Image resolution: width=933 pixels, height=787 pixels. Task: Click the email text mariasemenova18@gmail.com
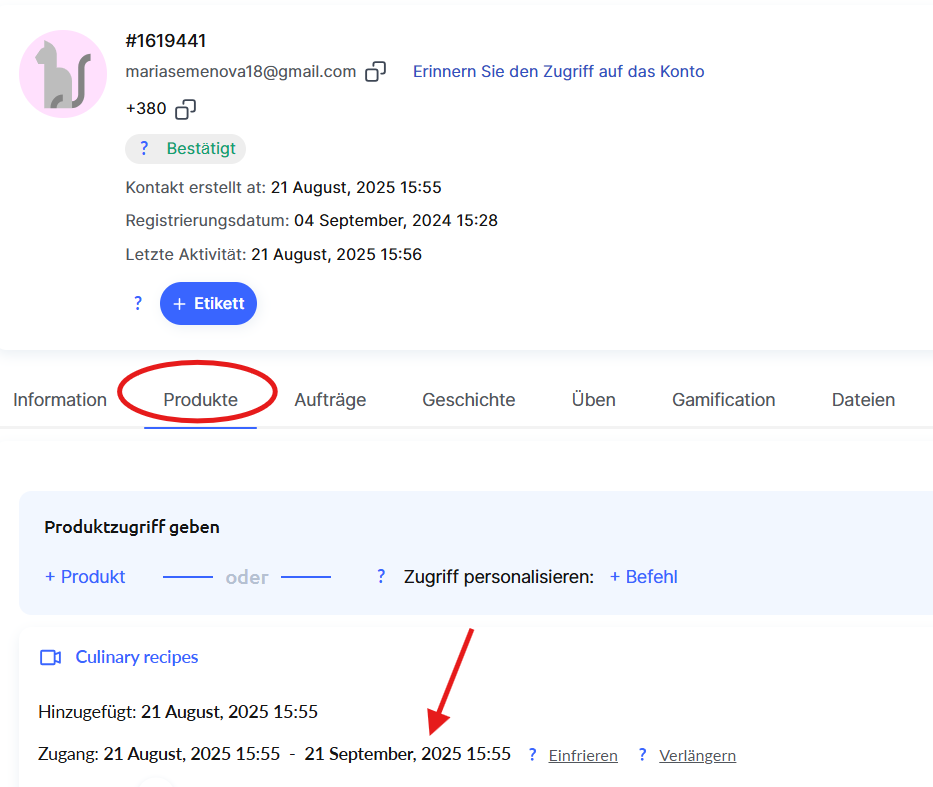241,71
